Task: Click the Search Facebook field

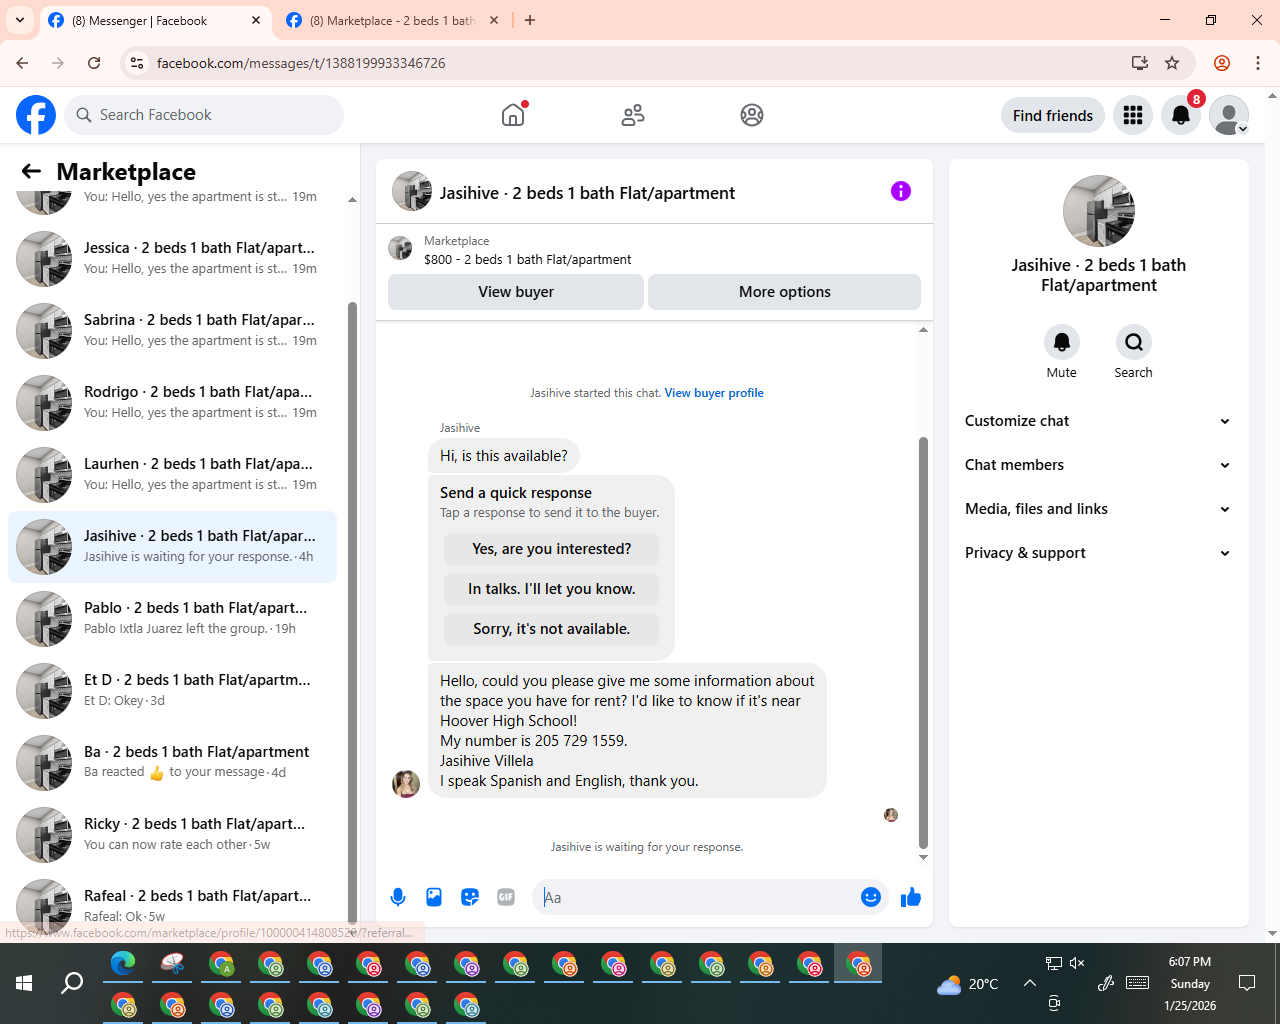Action: pyautogui.click(x=204, y=115)
